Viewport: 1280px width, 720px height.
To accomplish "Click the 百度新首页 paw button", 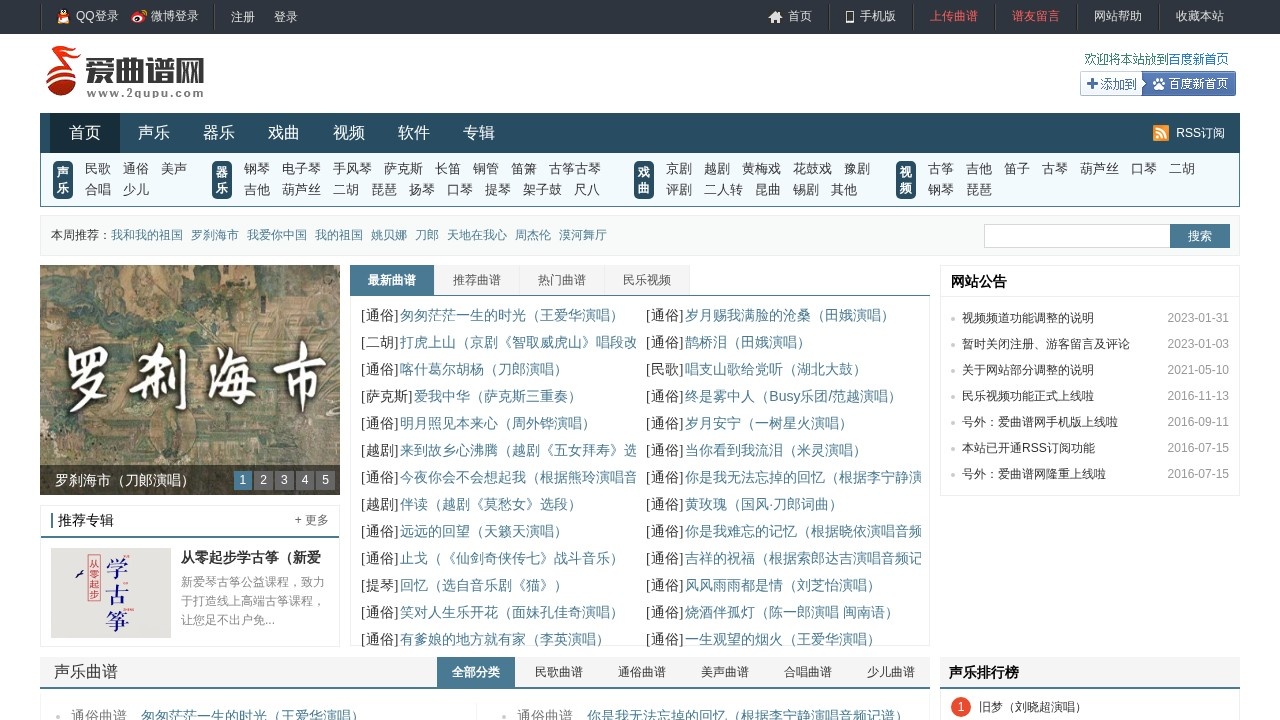I will coord(1189,84).
